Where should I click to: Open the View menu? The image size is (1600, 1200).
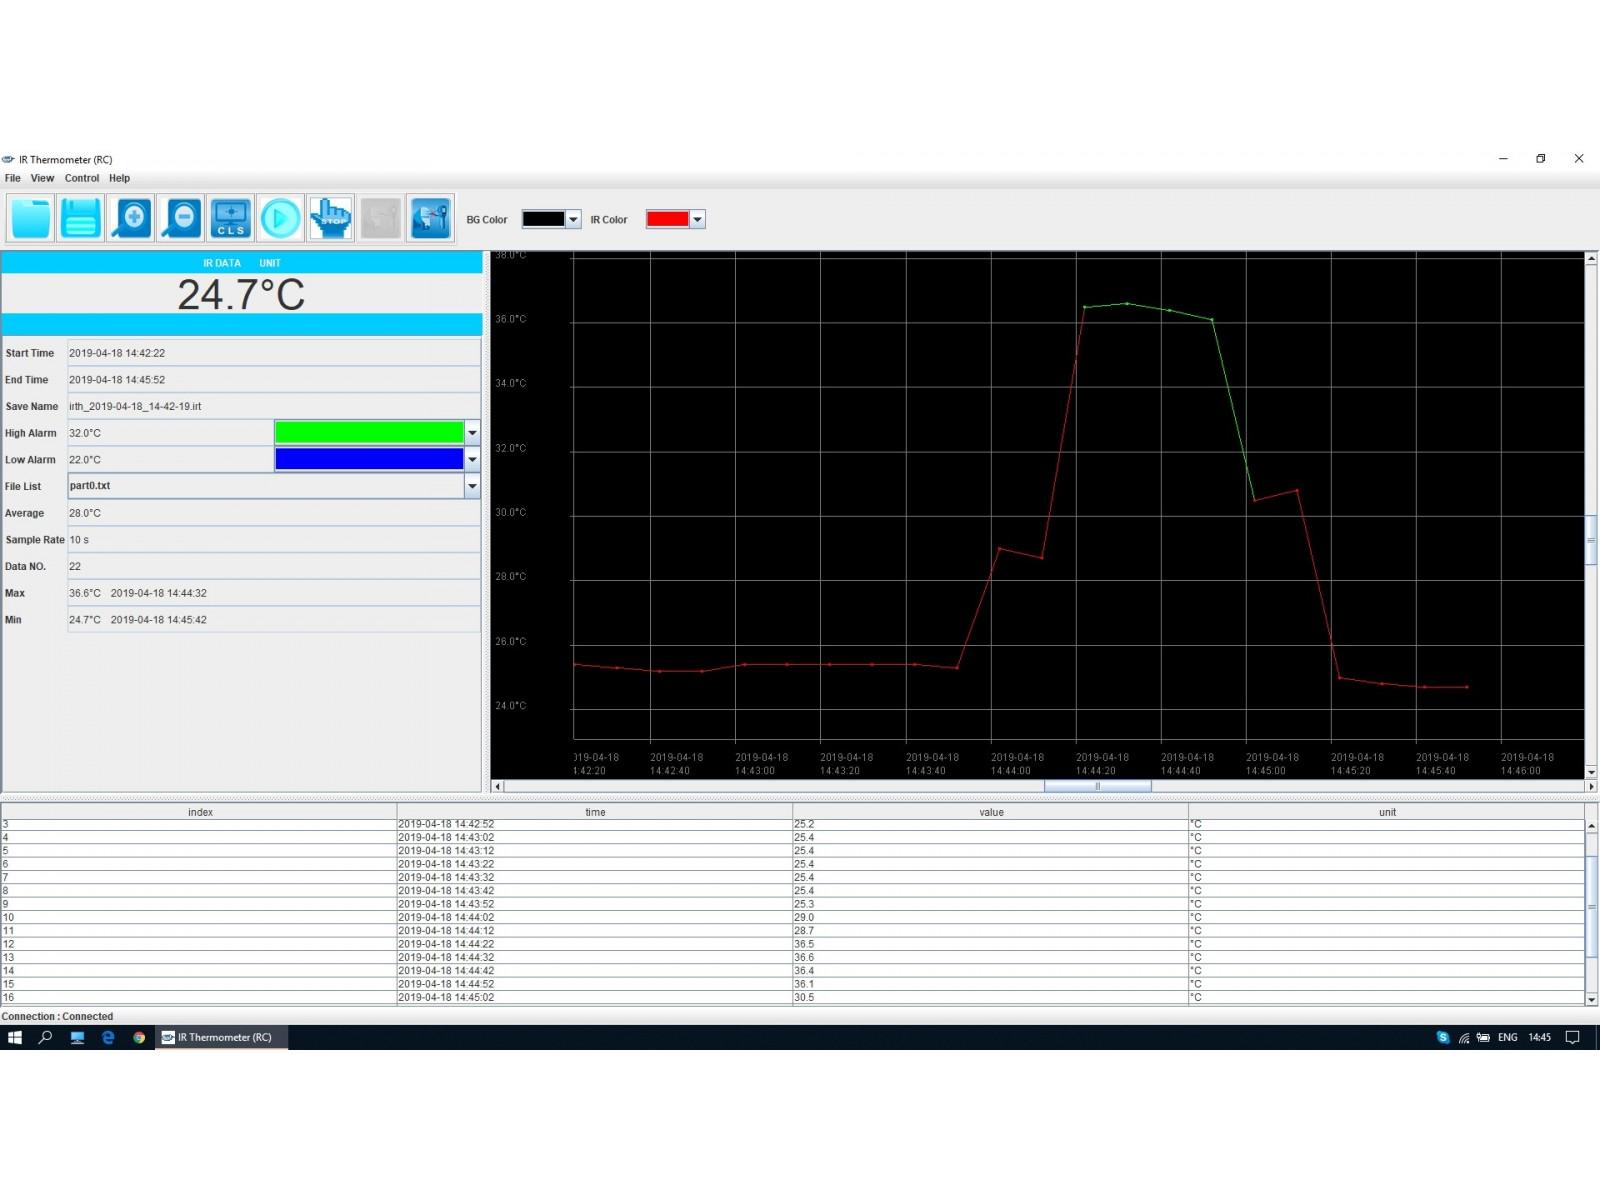tap(42, 178)
